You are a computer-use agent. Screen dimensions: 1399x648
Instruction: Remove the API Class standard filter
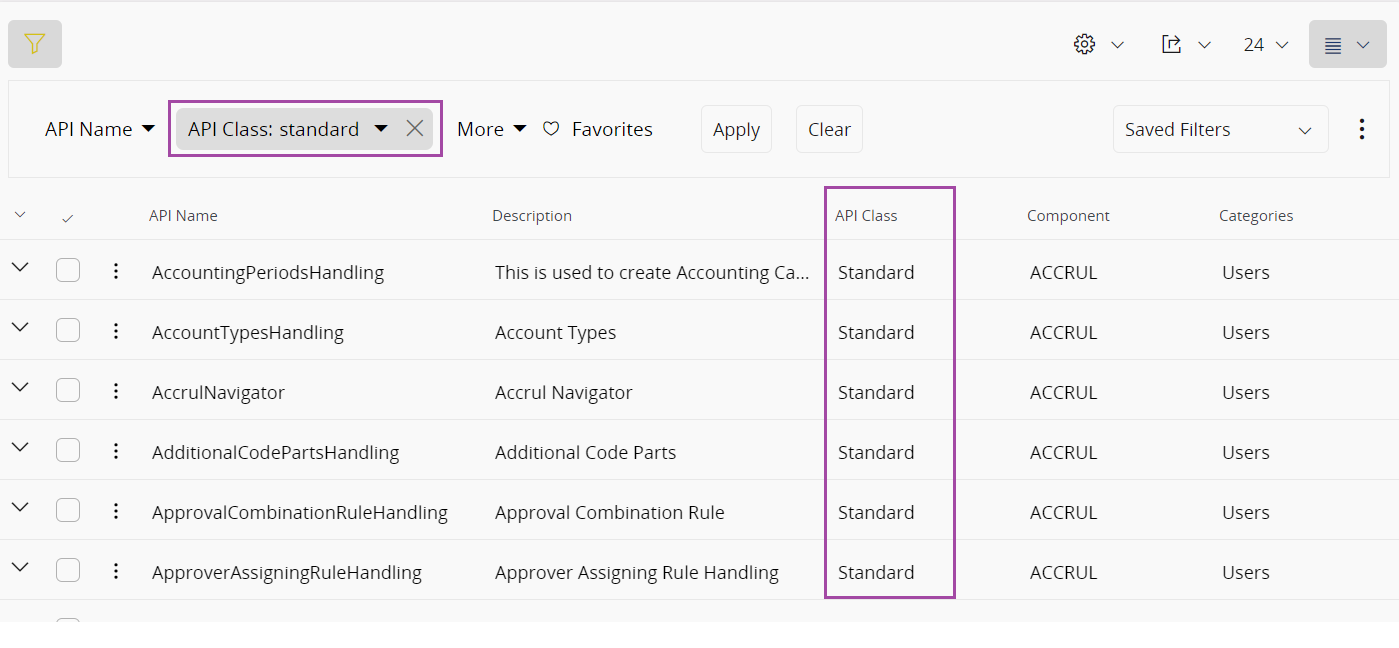point(415,128)
